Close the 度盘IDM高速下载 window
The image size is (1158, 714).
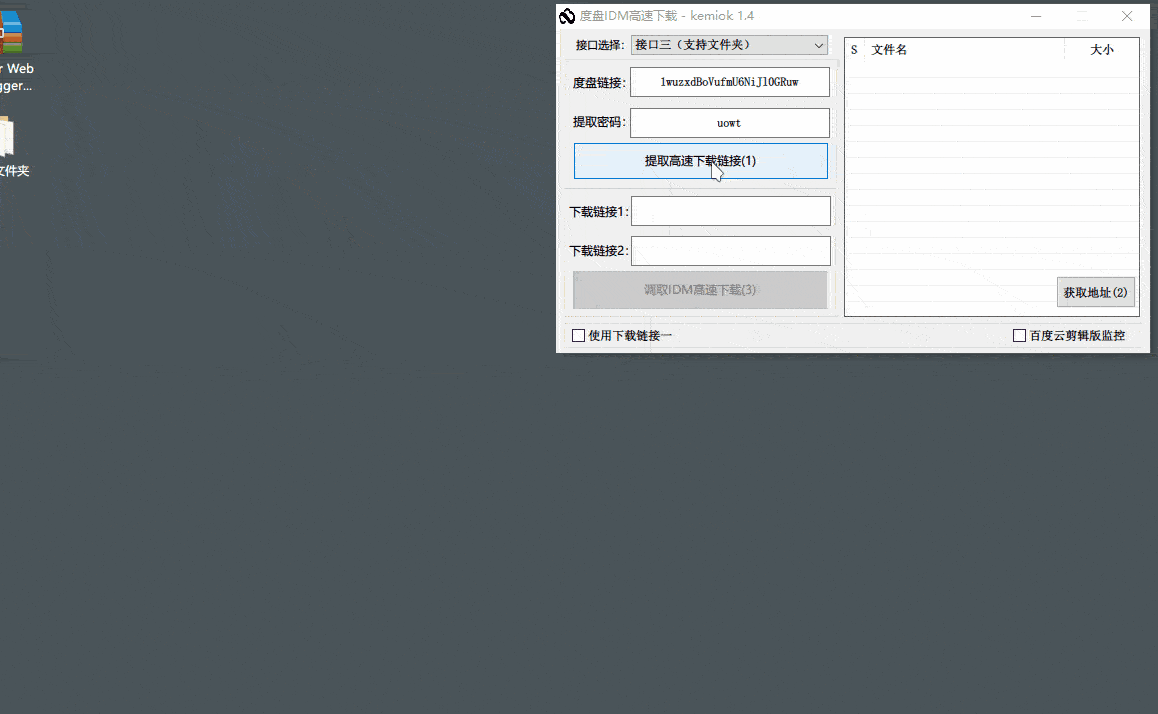tap(1127, 16)
